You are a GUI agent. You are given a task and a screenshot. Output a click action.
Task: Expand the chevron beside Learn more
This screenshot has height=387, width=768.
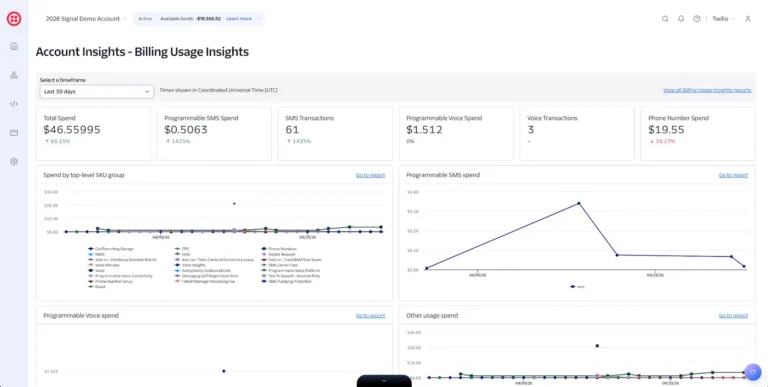coord(260,19)
